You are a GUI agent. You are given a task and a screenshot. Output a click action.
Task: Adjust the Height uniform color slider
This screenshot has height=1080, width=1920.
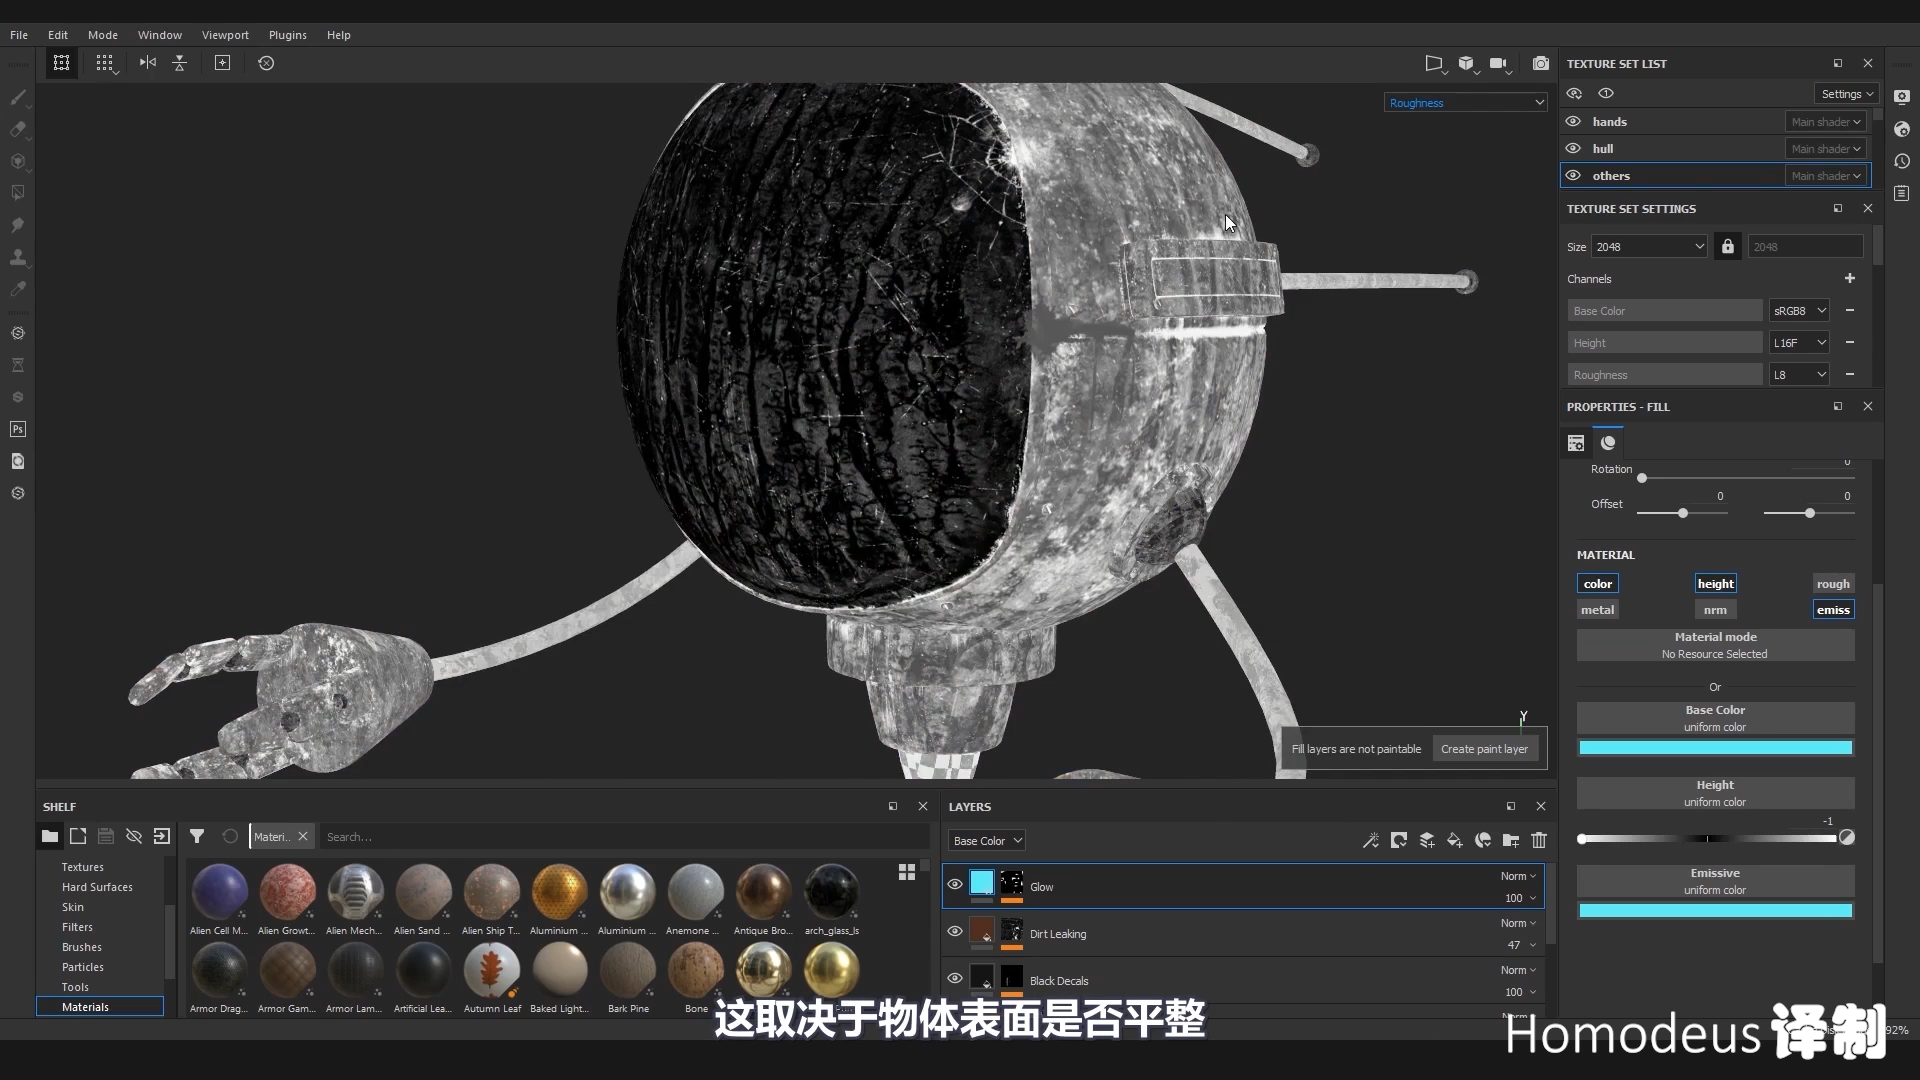pos(1708,839)
